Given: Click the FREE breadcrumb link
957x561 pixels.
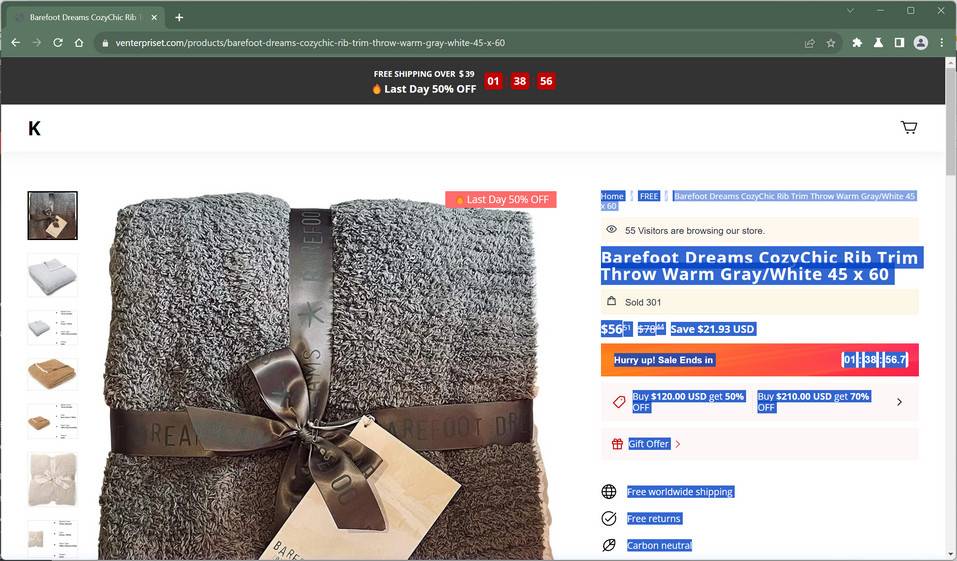Looking at the screenshot, I should [x=649, y=196].
